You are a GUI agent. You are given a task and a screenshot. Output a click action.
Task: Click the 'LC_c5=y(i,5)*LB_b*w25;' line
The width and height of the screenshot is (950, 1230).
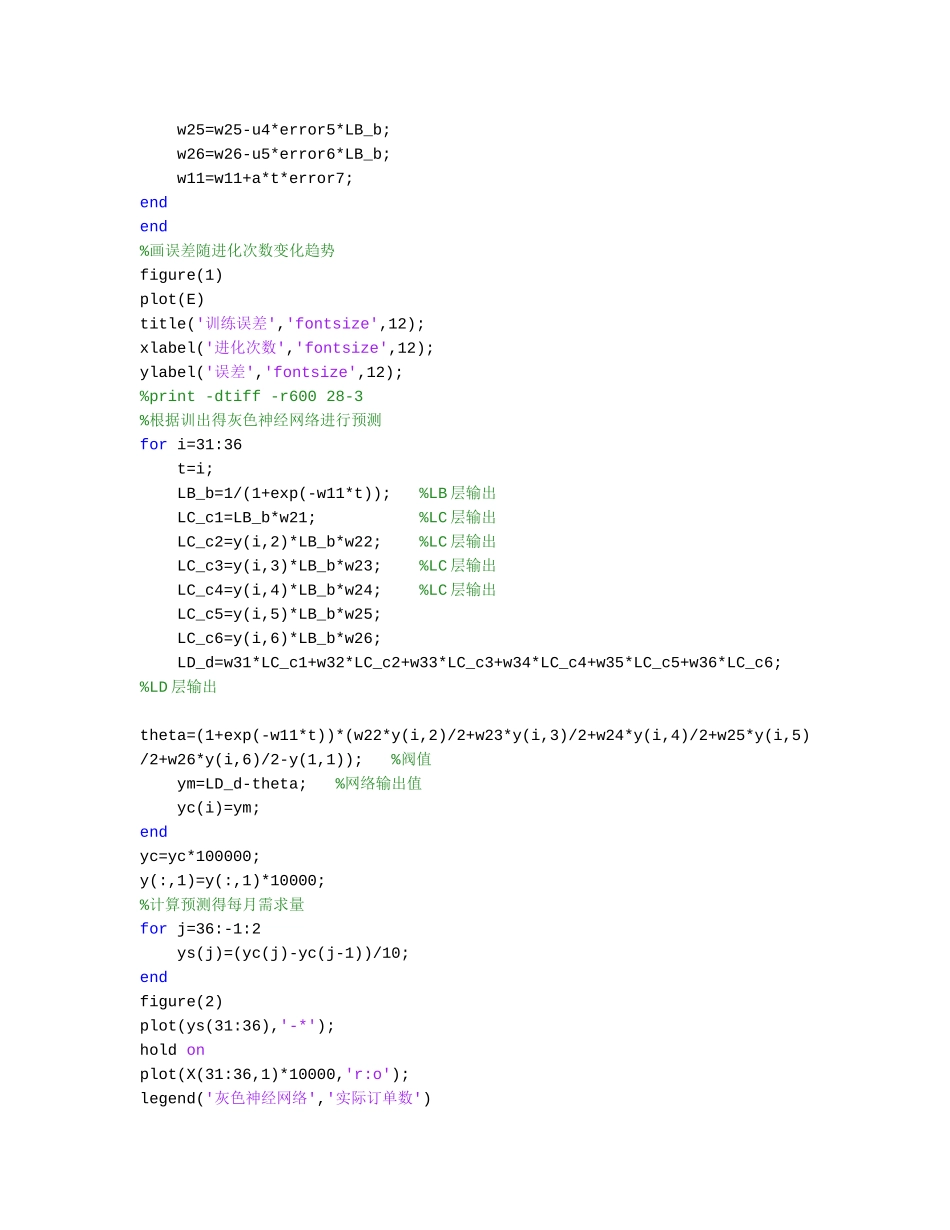(280, 614)
